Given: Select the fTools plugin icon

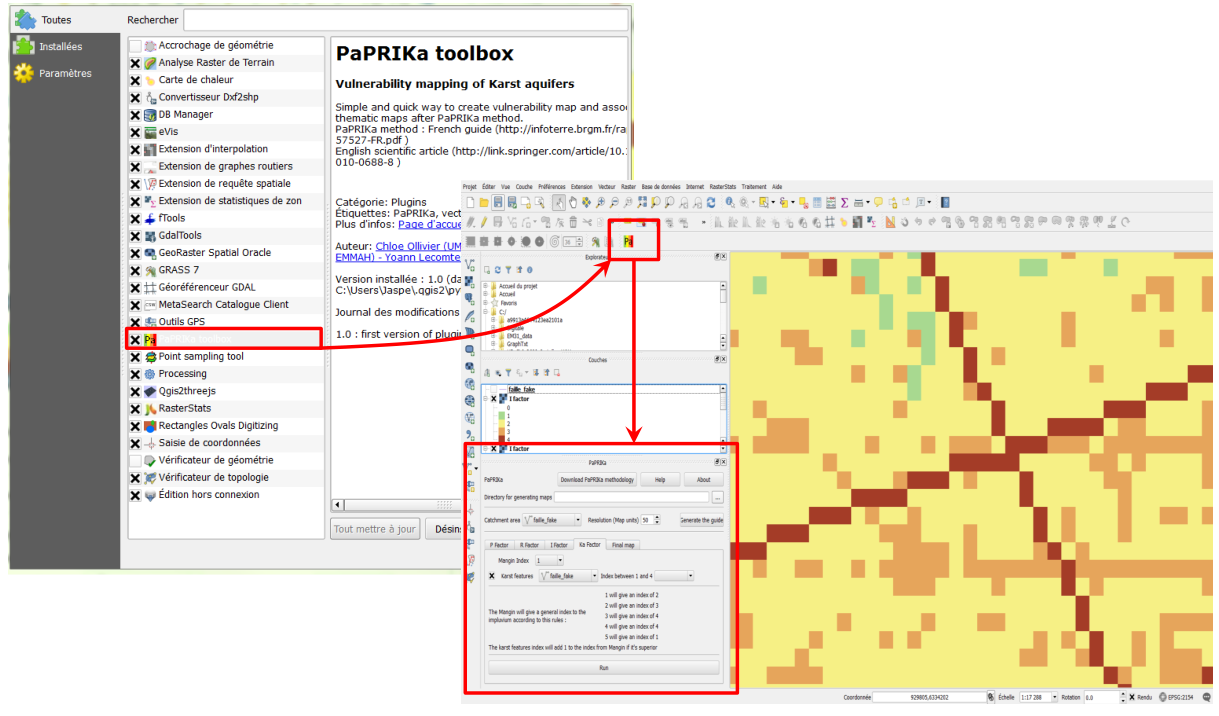Looking at the screenshot, I should tap(150, 218).
